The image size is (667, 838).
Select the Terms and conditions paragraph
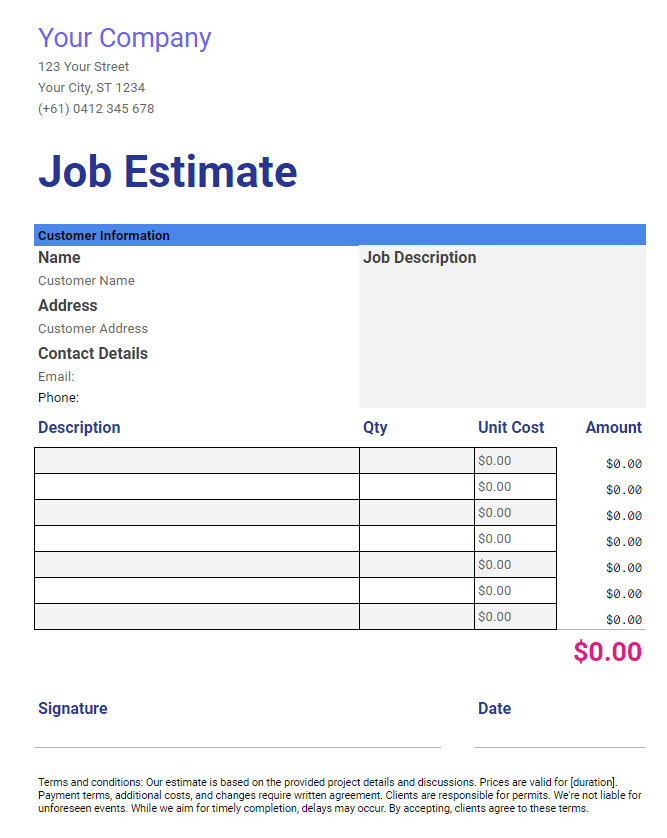click(339, 795)
